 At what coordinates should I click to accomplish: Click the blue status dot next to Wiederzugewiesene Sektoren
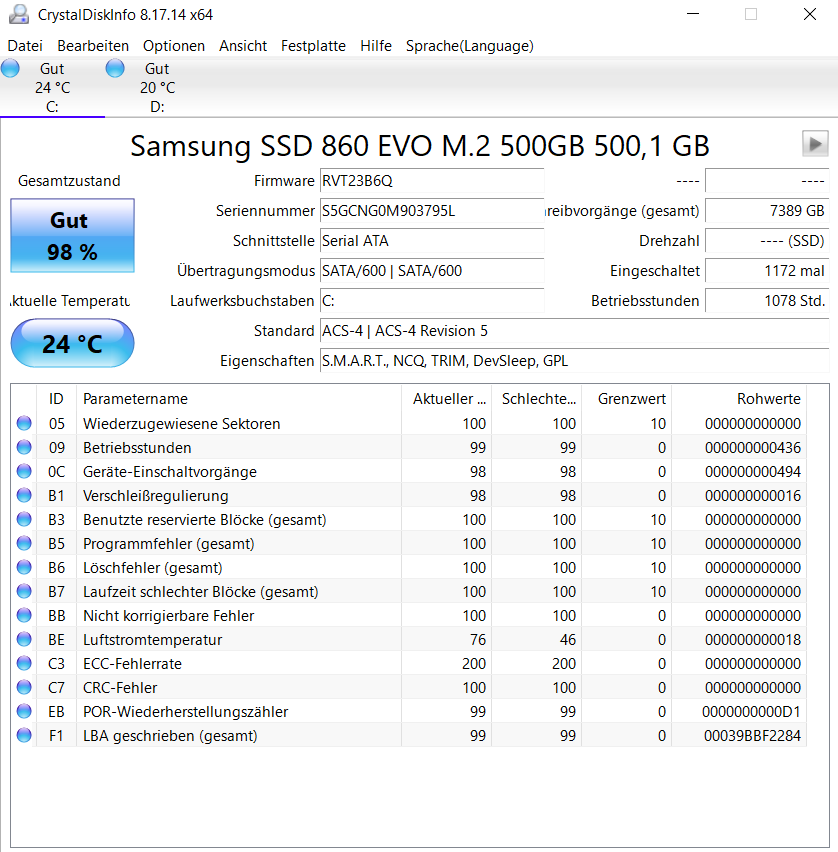tap(23, 423)
